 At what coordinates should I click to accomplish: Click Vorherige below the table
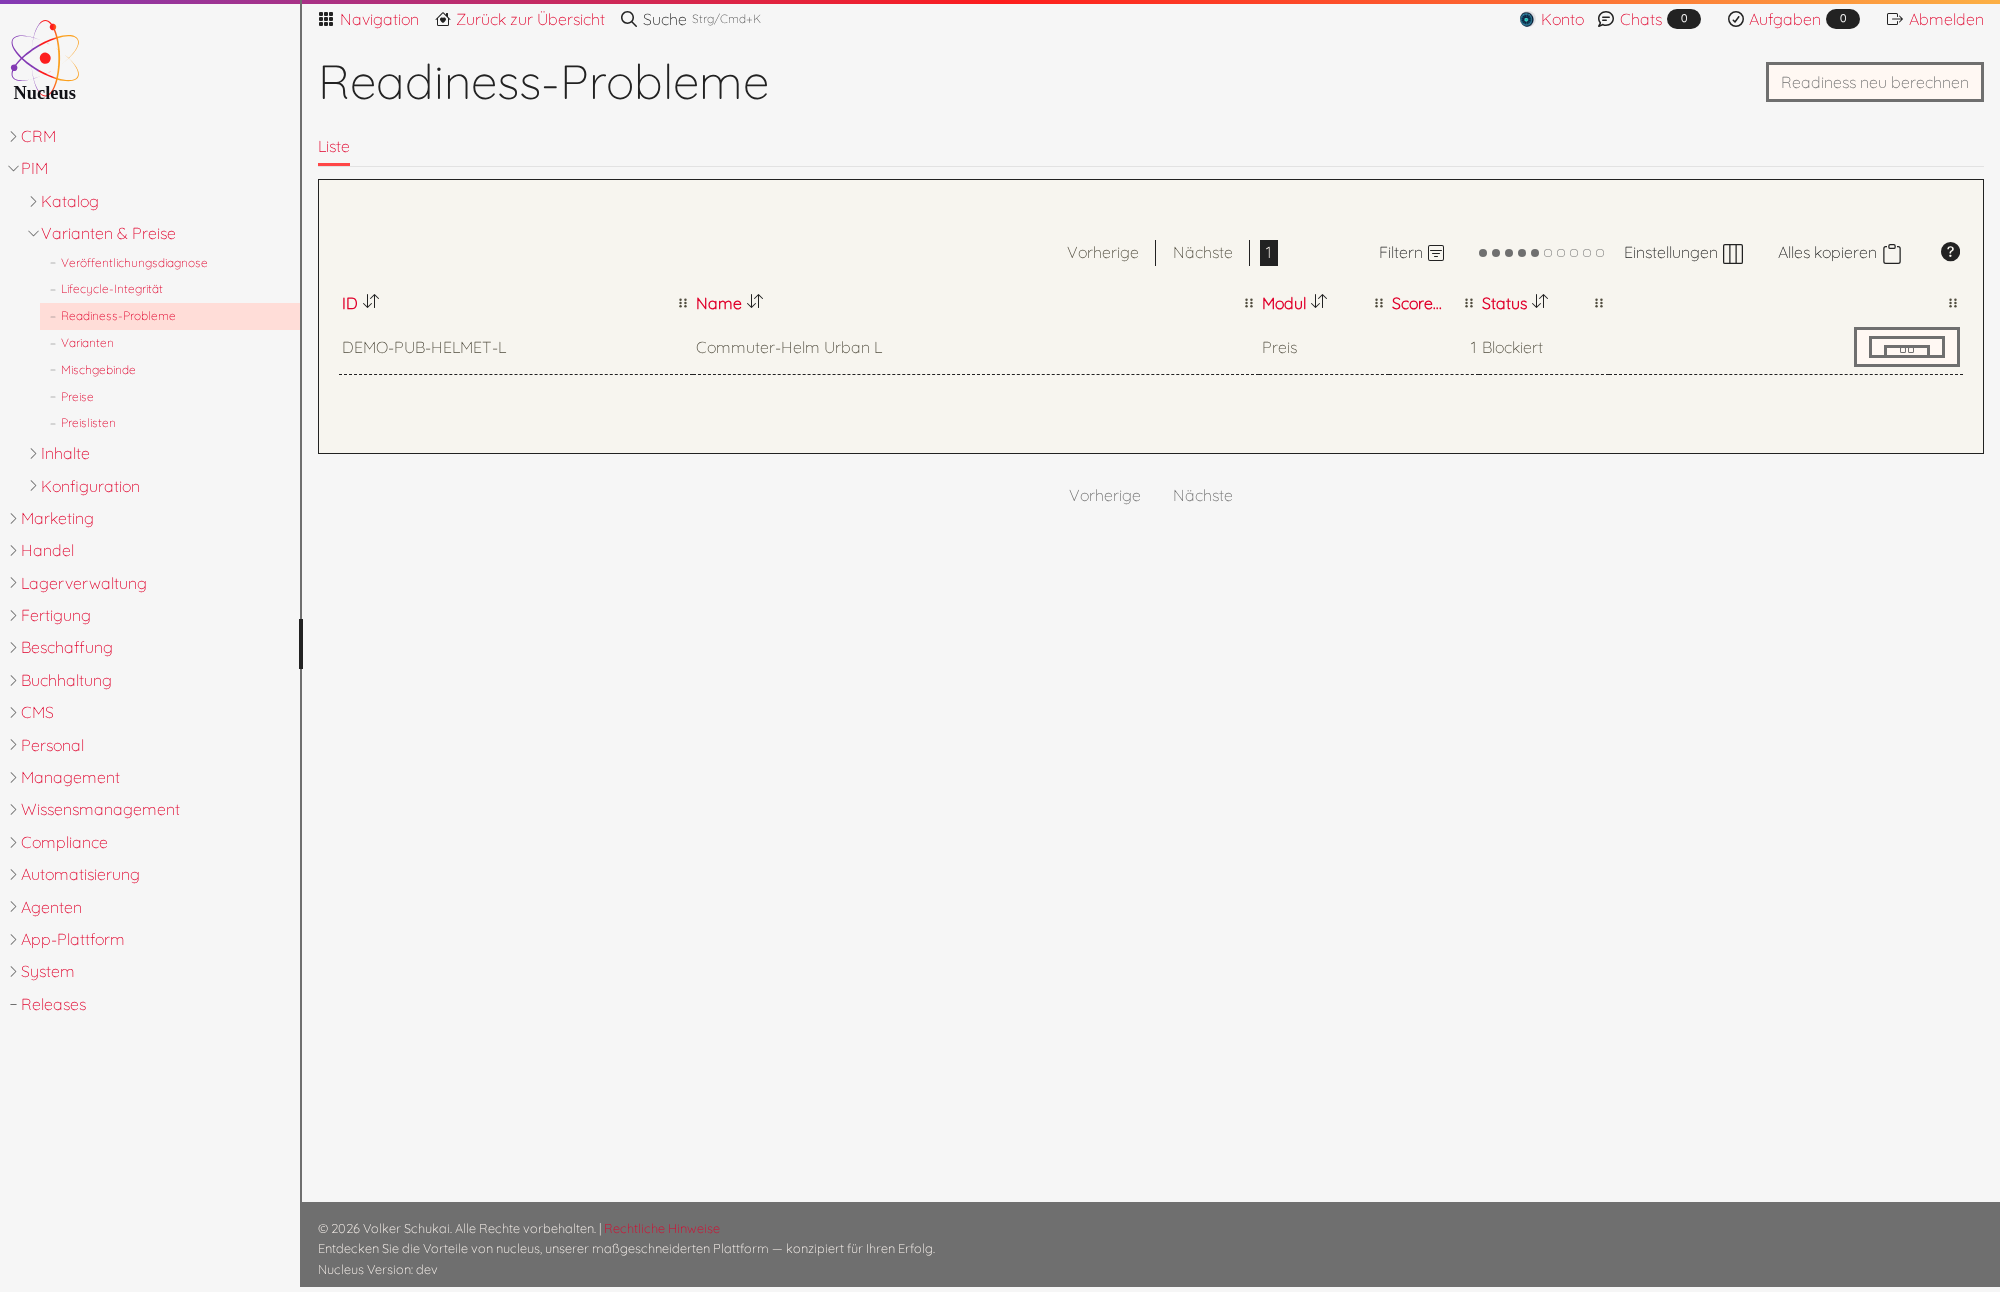click(x=1104, y=496)
